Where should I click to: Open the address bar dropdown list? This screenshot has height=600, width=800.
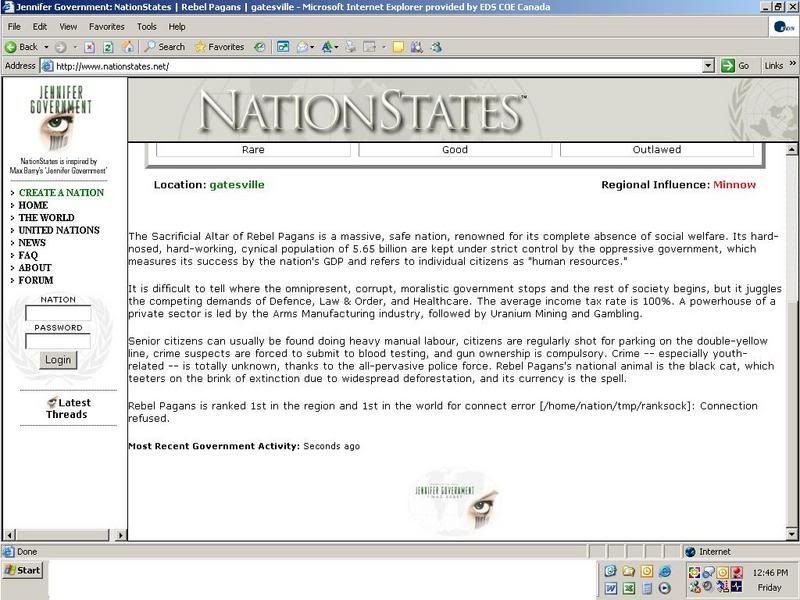point(708,66)
